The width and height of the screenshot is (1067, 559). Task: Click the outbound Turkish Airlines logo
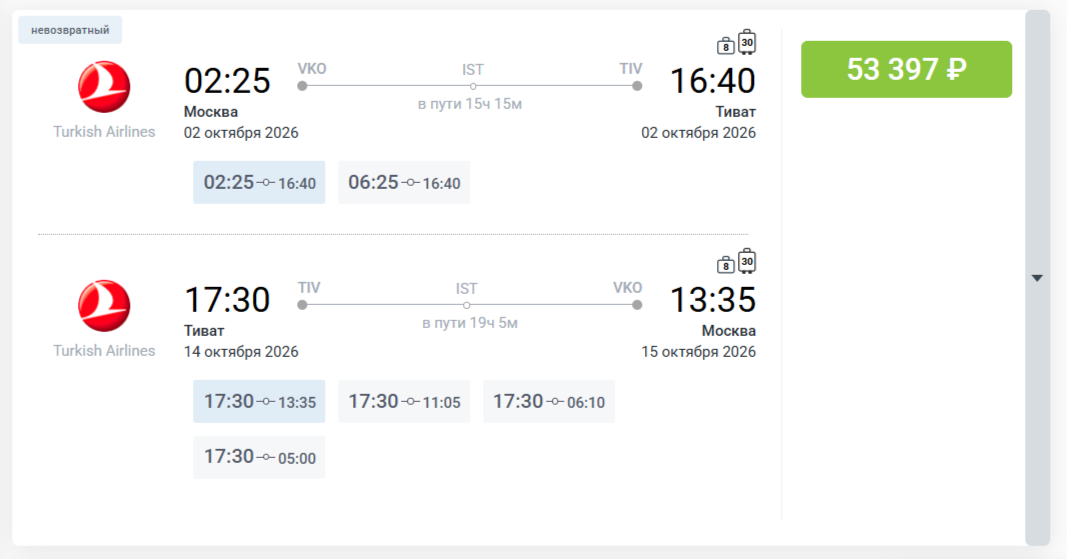(104, 87)
